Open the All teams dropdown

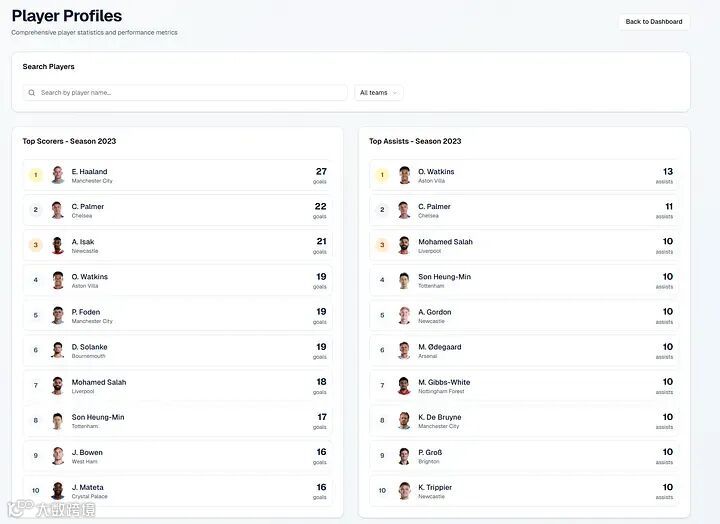click(x=378, y=93)
